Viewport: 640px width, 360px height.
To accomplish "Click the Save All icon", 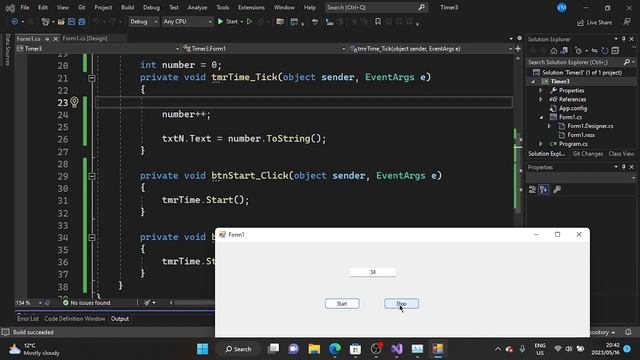I will [82, 22].
